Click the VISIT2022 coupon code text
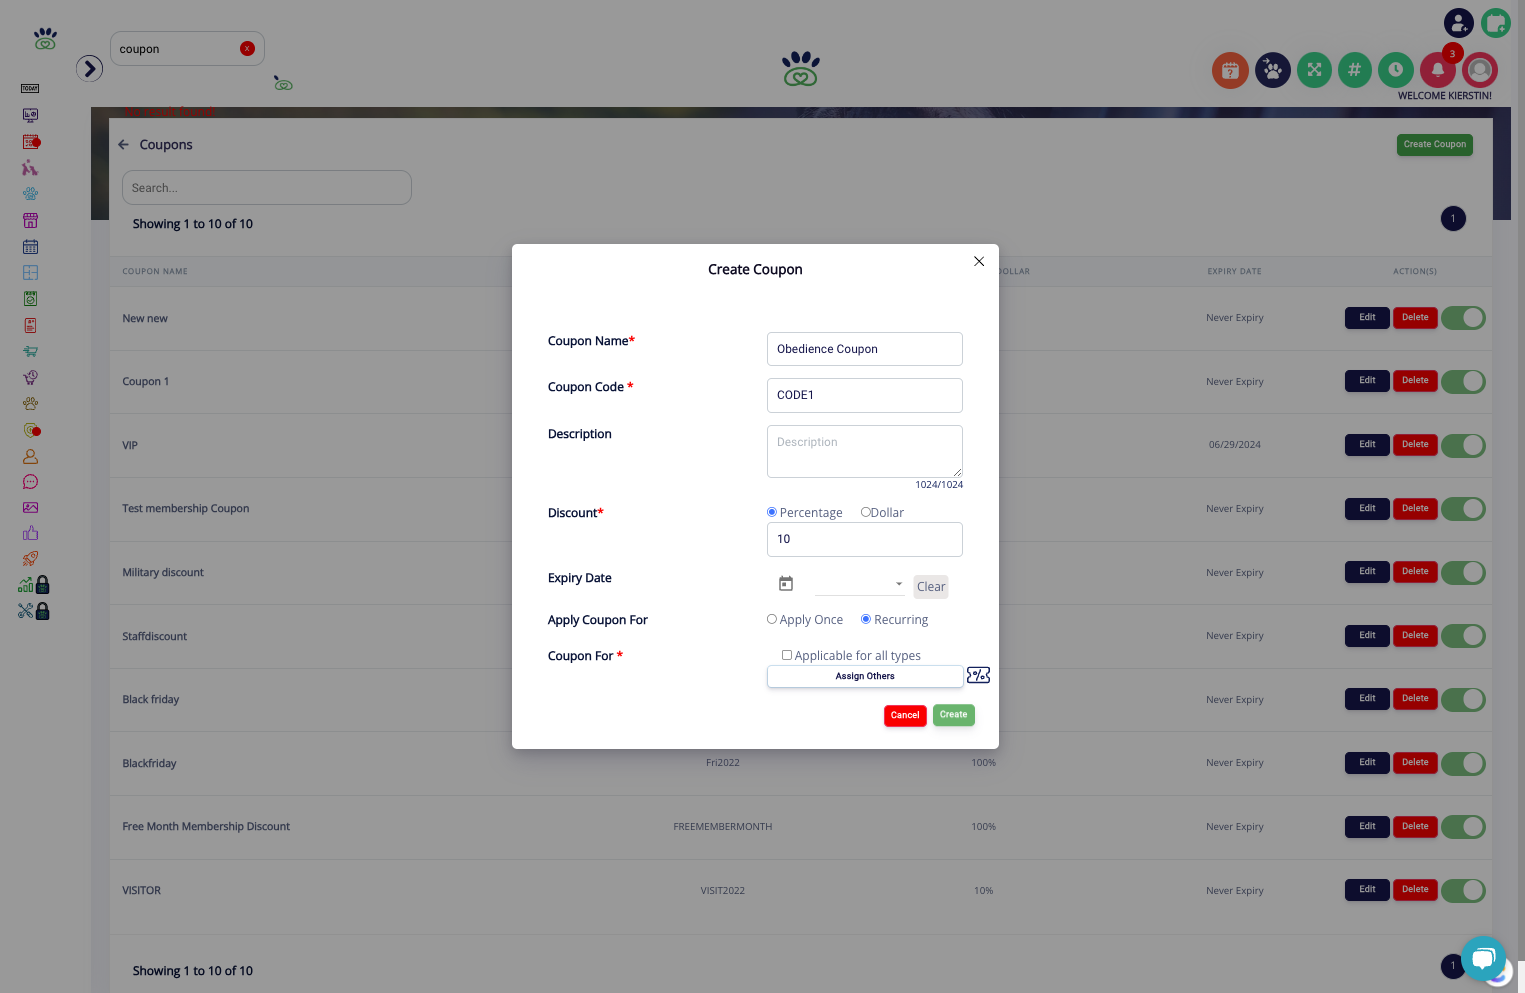The width and height of the screenshot is (1525, 993). [723, 891]
